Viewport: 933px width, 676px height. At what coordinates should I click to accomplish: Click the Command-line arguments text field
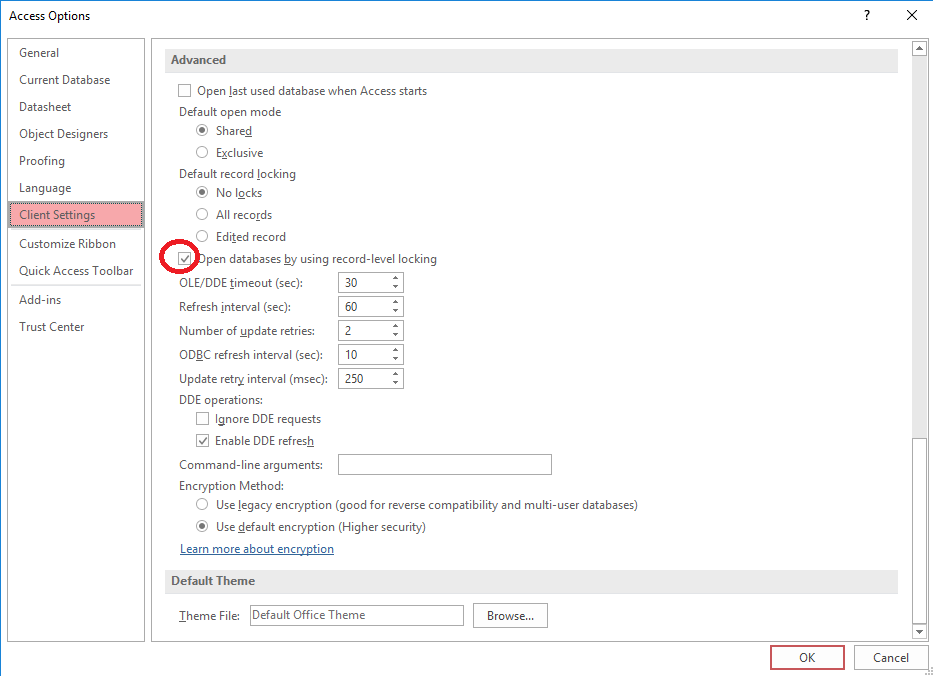pyautogui.click(x=444, y=465)
